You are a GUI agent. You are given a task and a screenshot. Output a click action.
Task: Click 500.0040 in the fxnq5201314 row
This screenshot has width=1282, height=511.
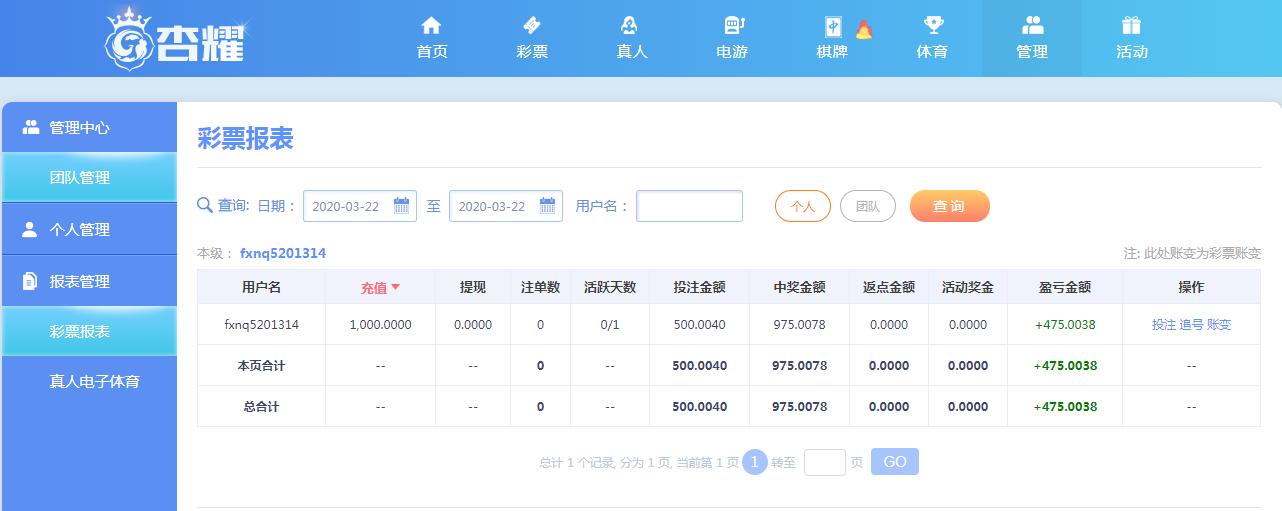point(700,325)
